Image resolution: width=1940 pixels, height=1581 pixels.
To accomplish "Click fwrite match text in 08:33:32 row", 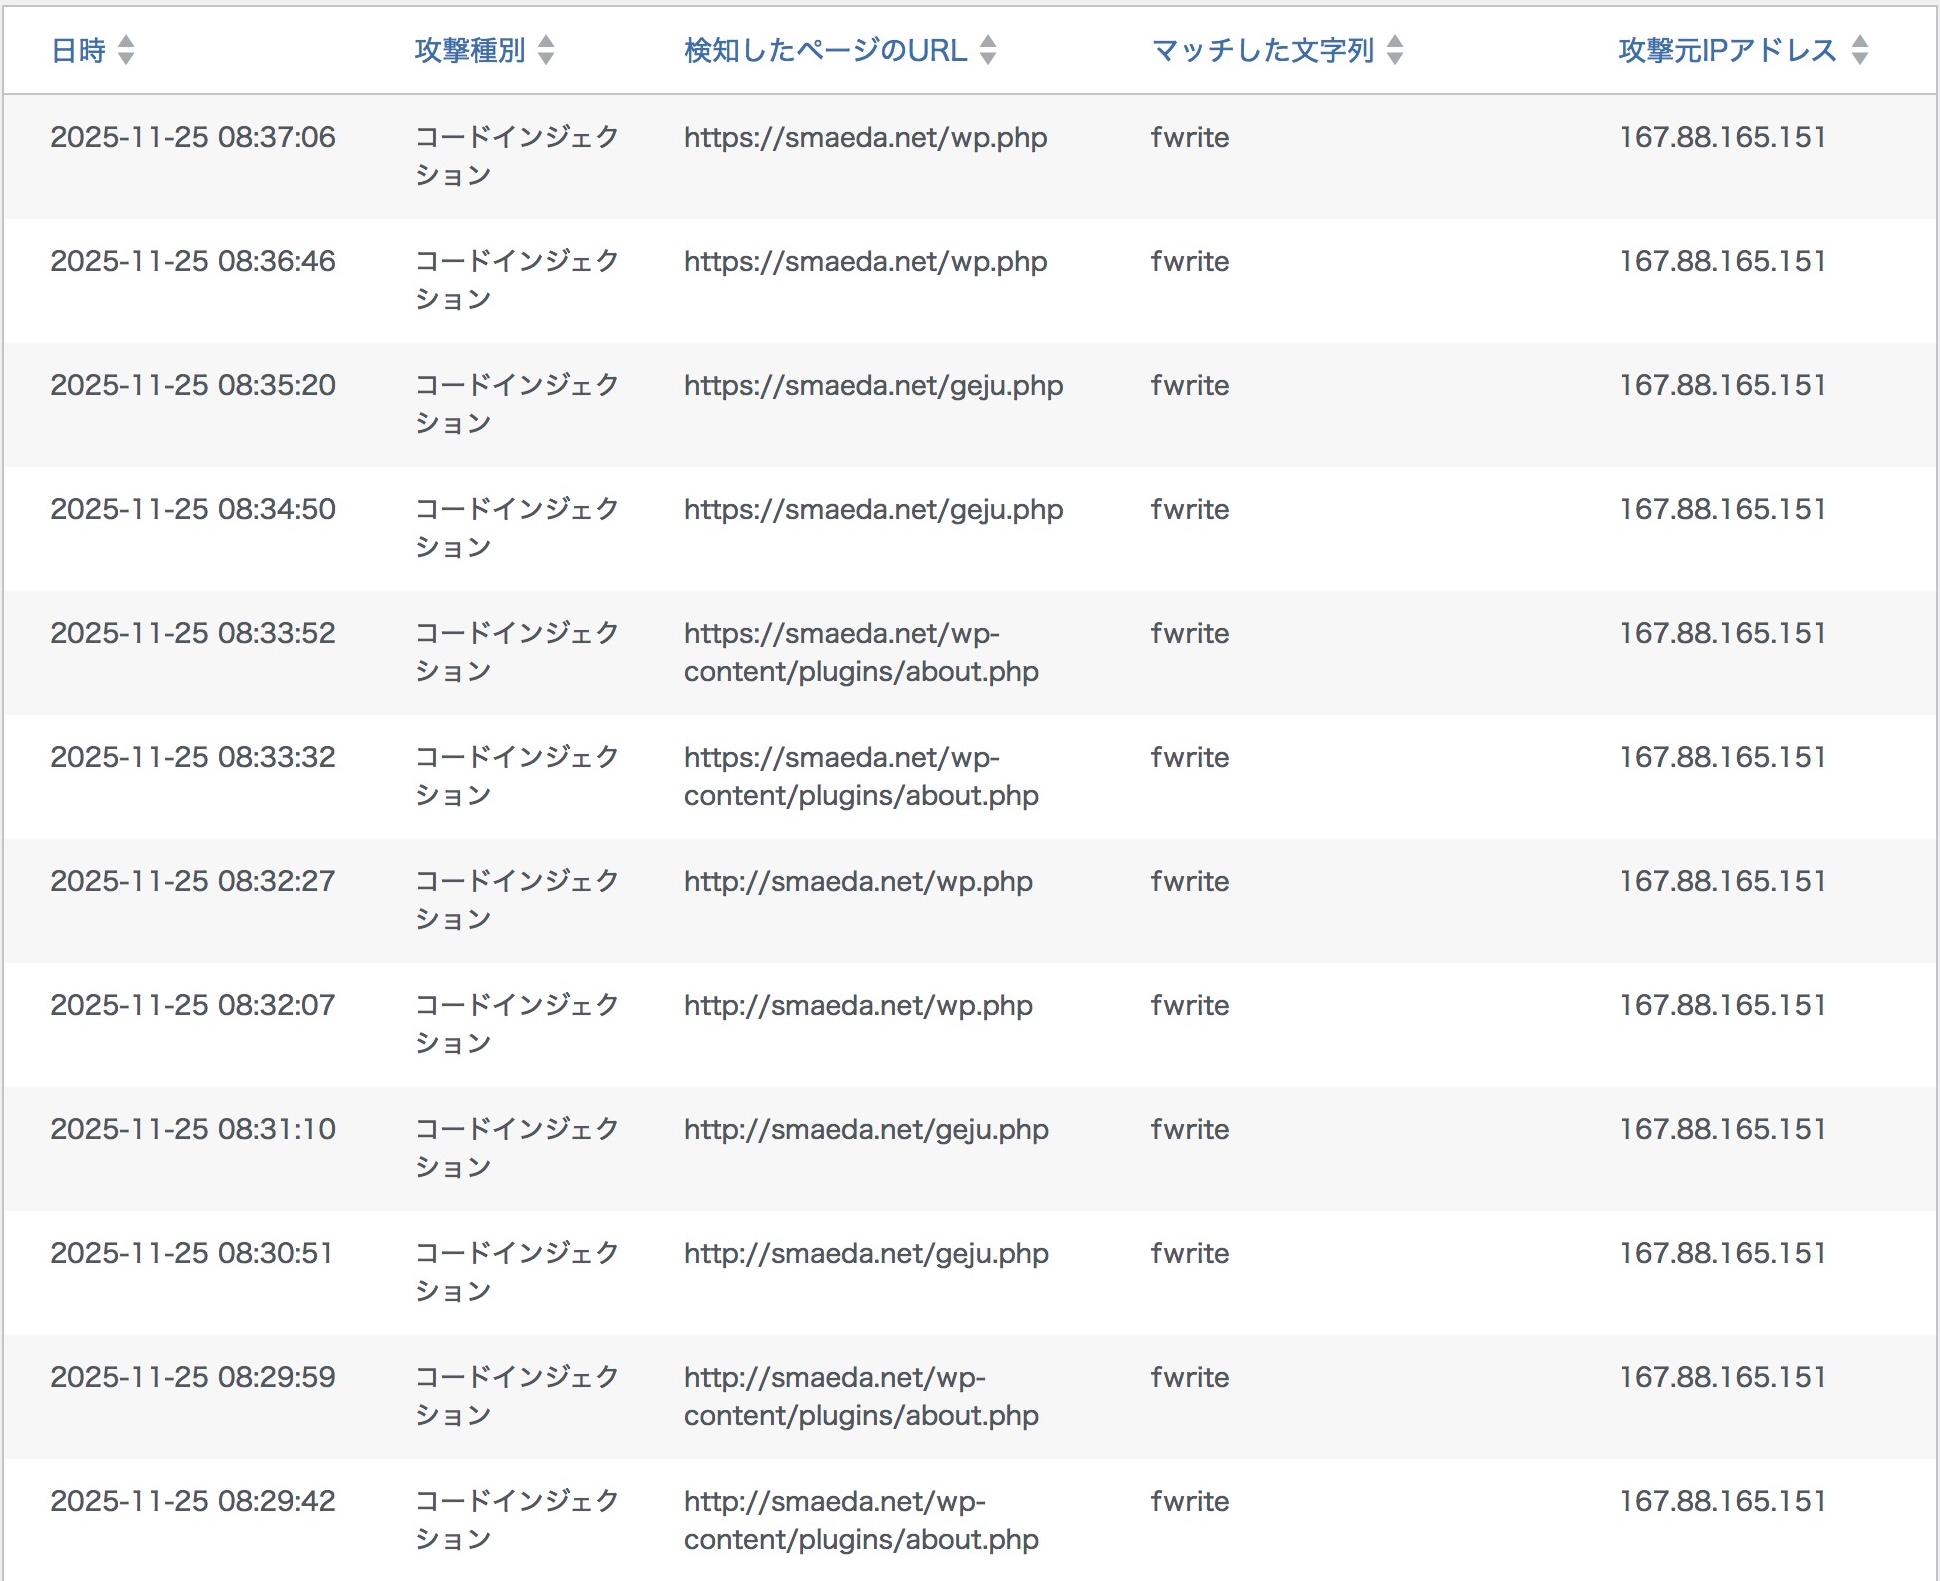I will click(x=1189, y=757).
